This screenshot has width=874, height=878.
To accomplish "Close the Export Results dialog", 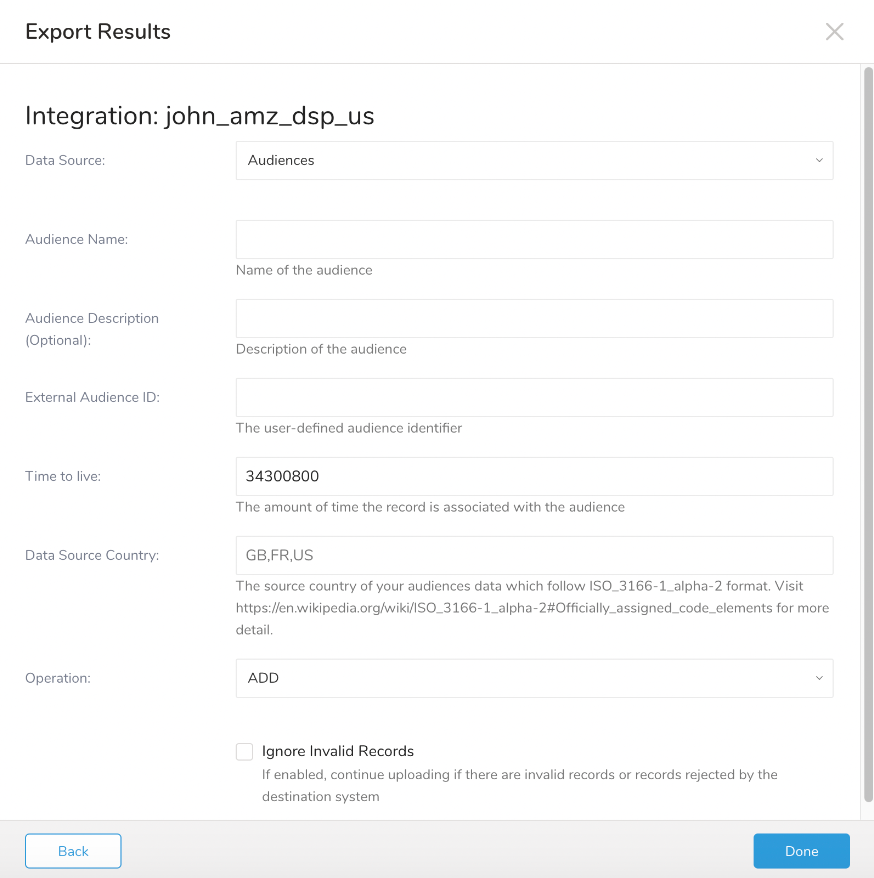I will (x=834, y=31).
